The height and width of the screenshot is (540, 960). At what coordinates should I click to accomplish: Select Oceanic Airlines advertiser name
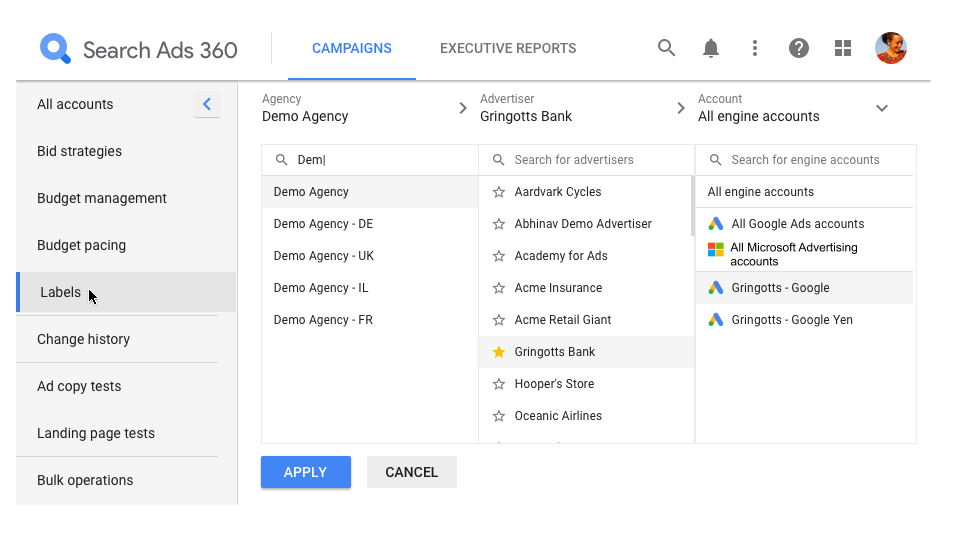[558, 416]
